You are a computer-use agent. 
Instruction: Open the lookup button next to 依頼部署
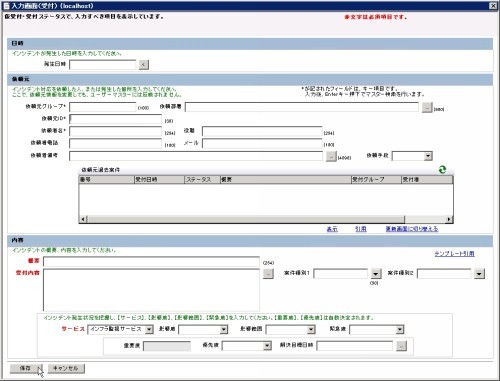coord(427,107)
